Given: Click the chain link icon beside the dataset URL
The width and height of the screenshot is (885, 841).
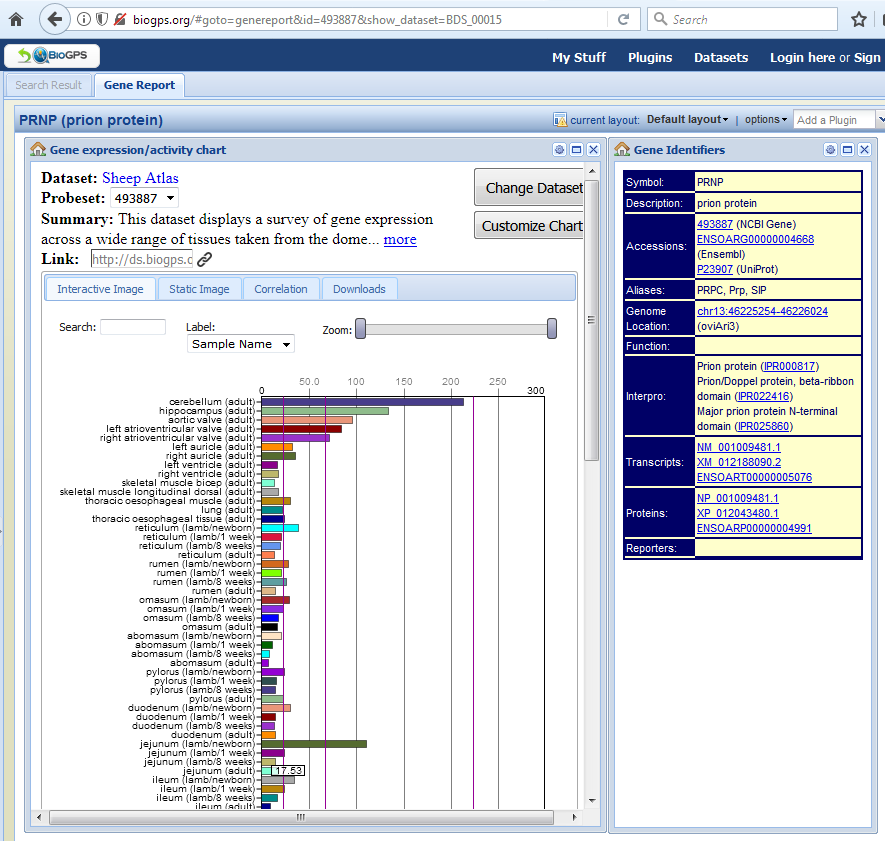Looking at the screenshot, I should (x=203, y=258).
